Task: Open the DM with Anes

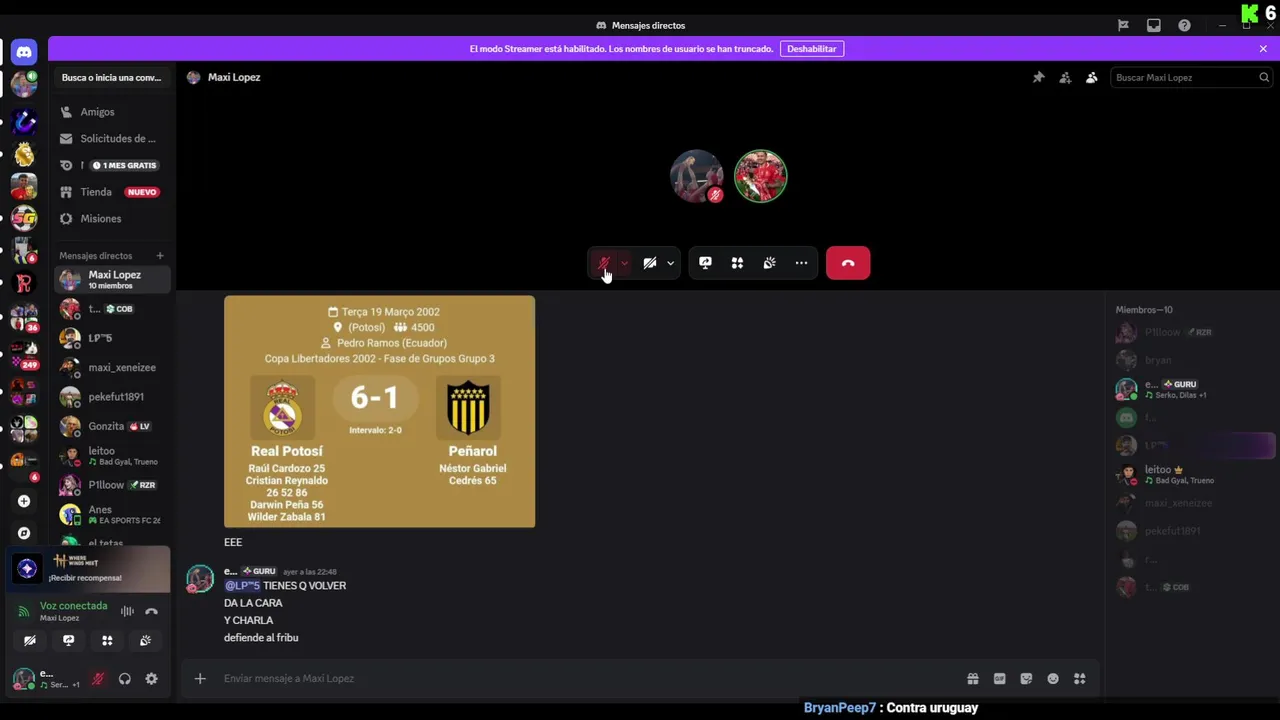Action: click(x=111, y=514)
